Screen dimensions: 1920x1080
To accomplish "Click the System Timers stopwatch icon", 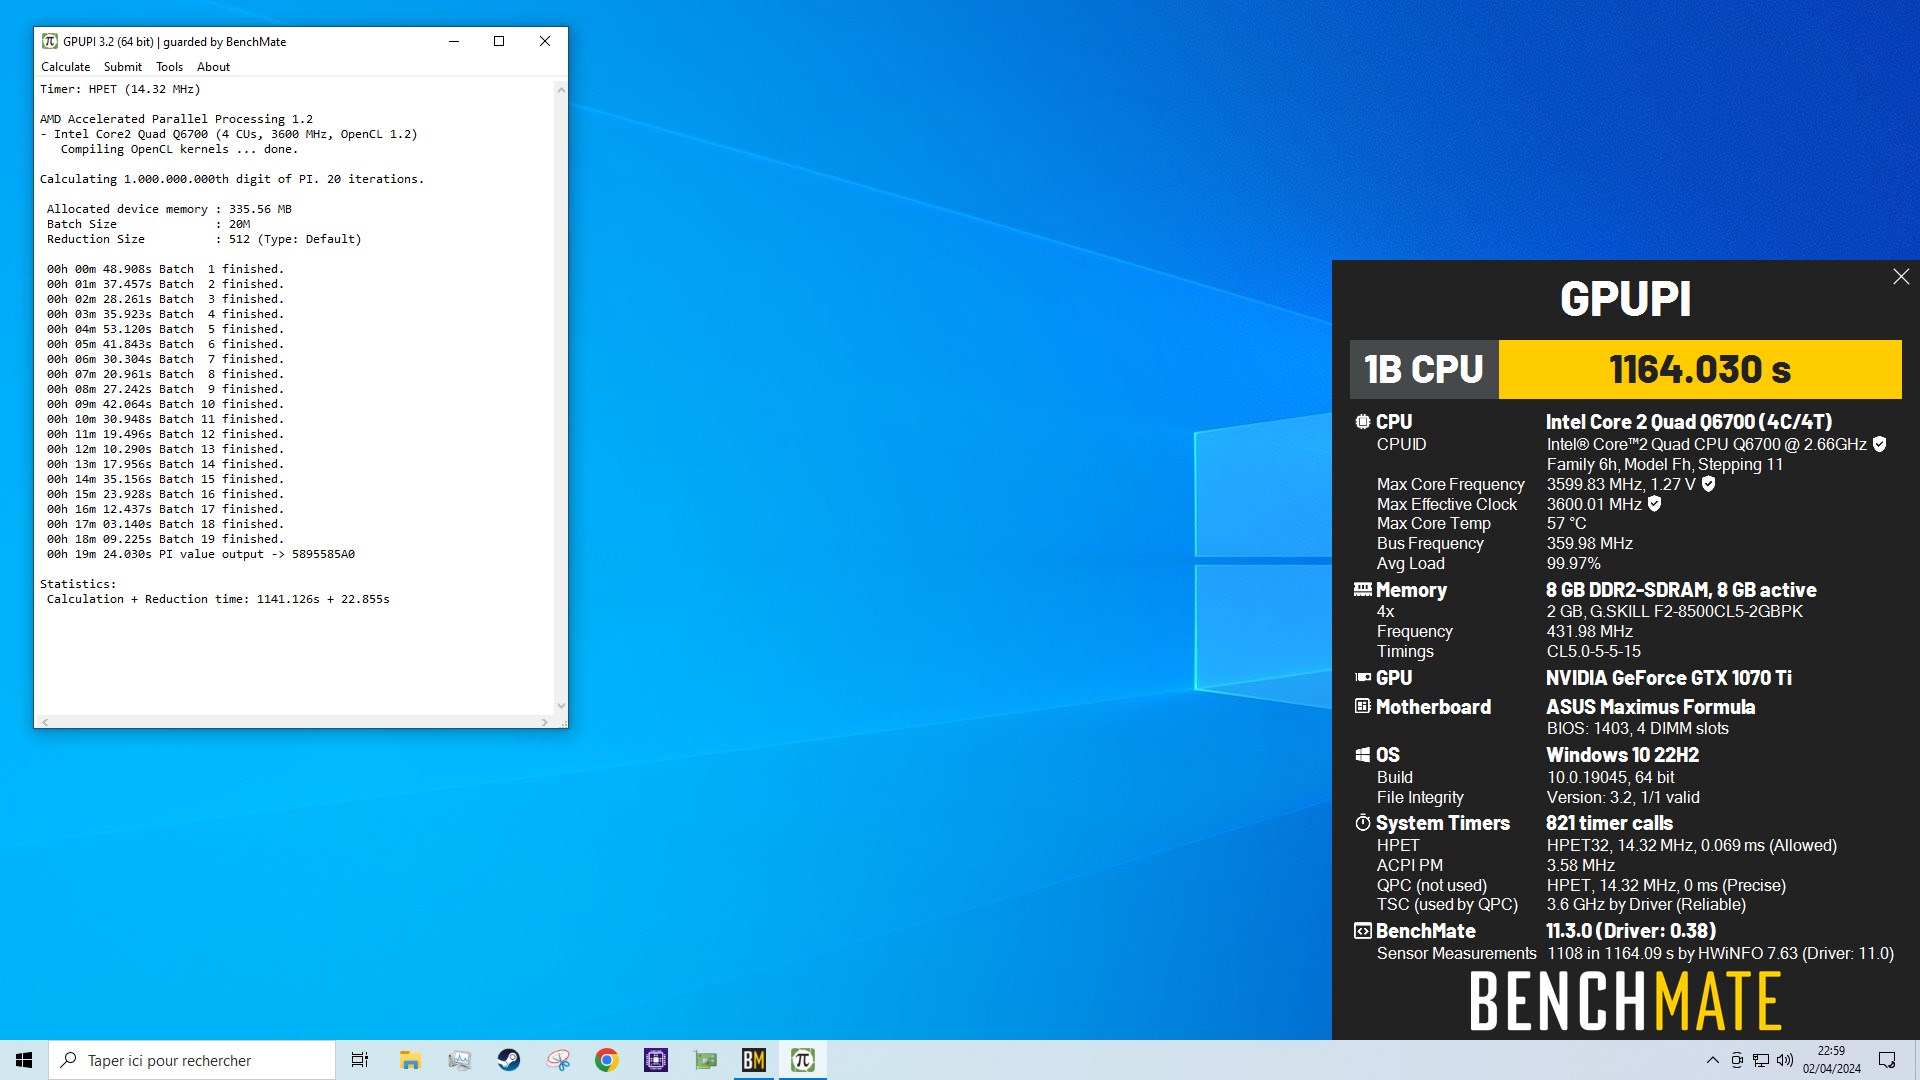I will 1362,823.
